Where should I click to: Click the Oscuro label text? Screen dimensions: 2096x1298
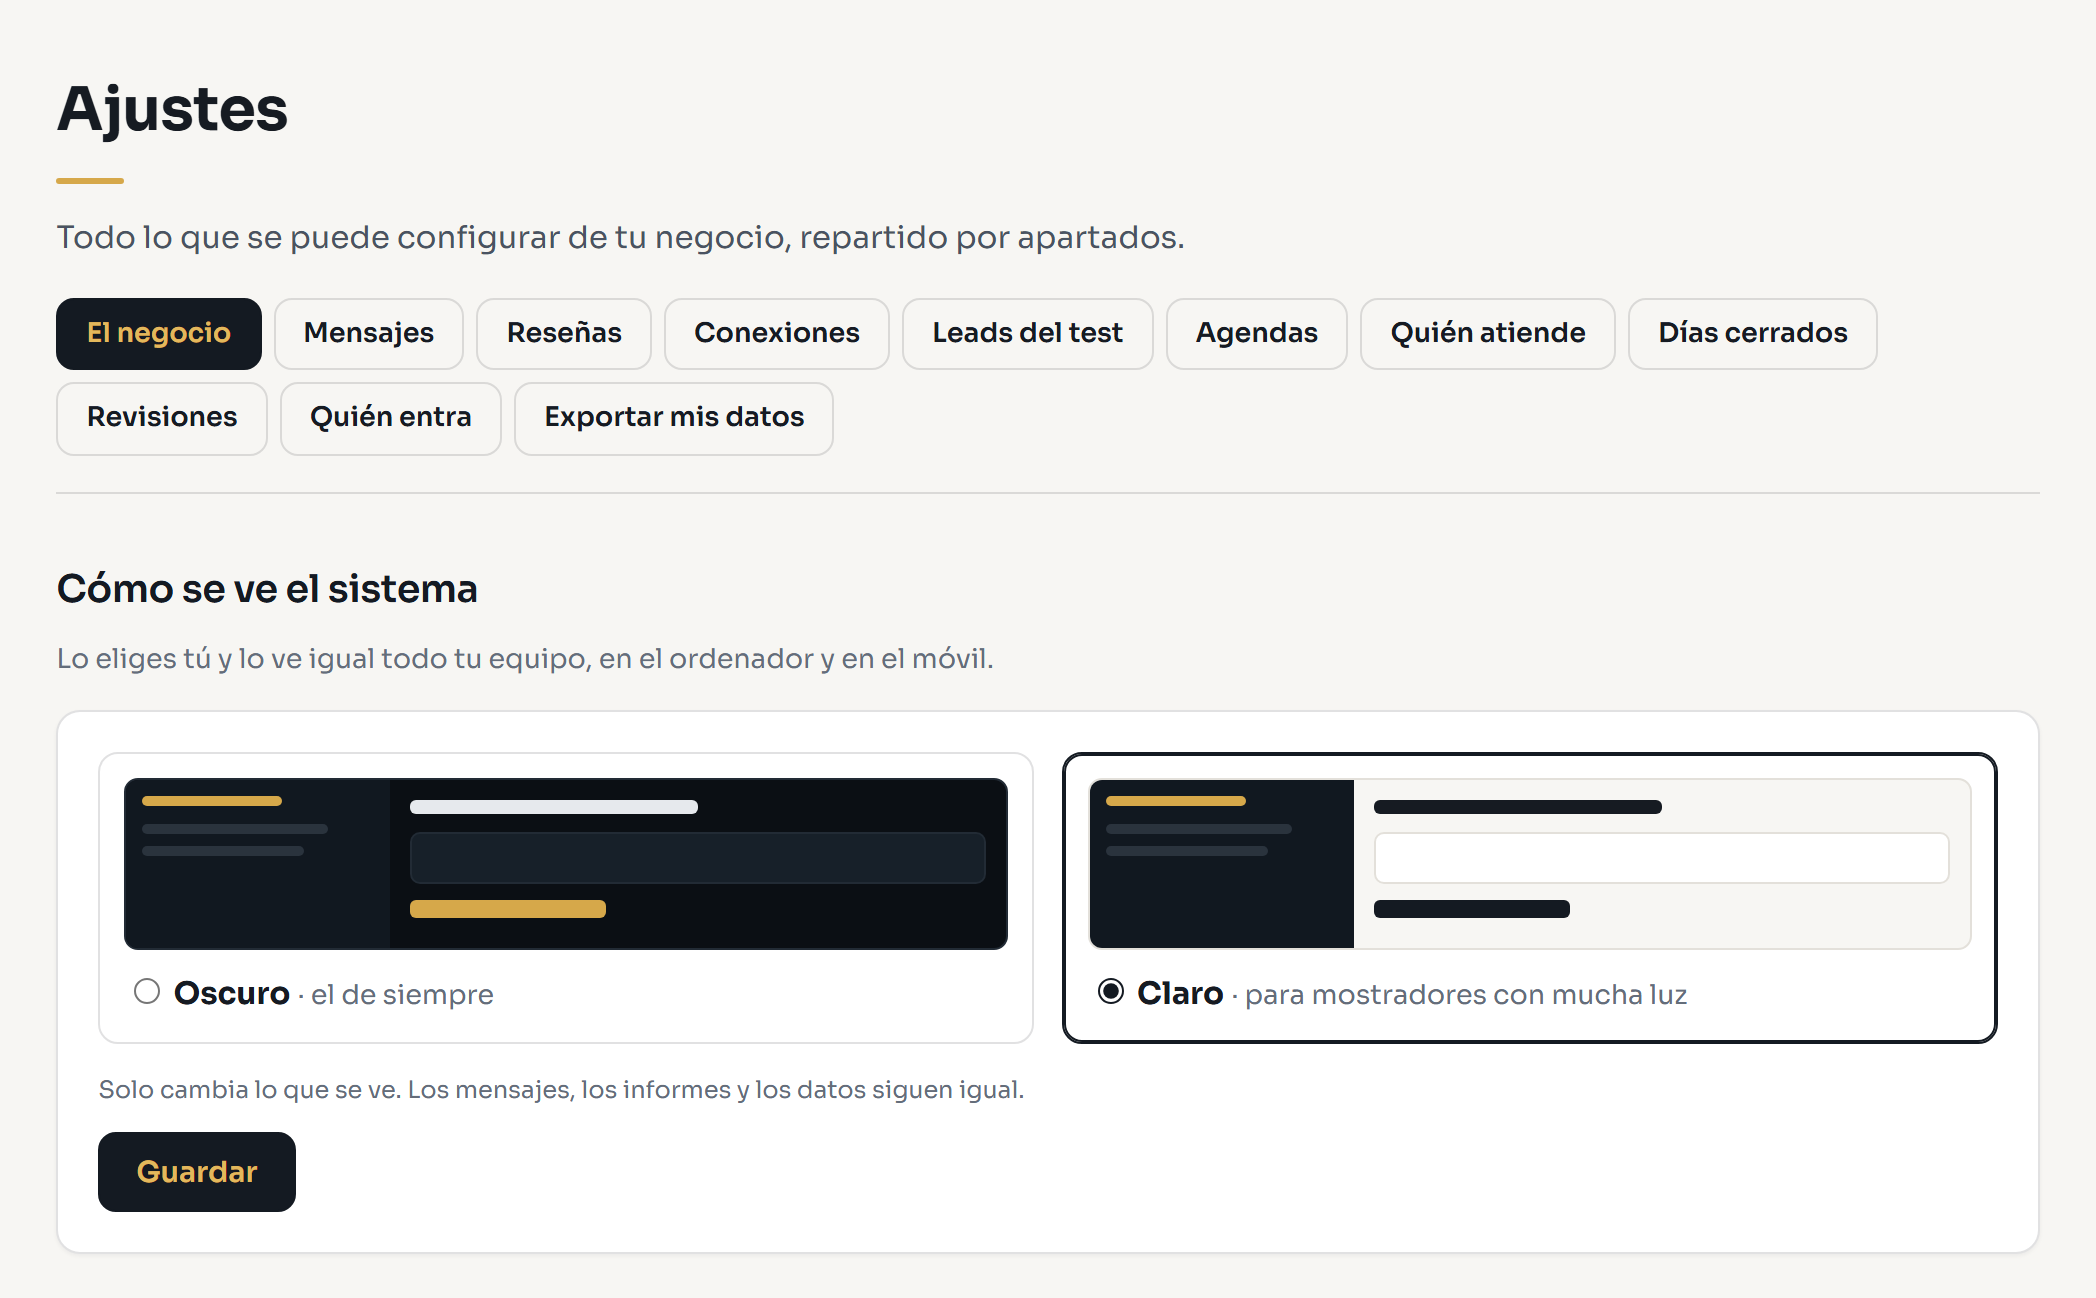click(232, 993)
